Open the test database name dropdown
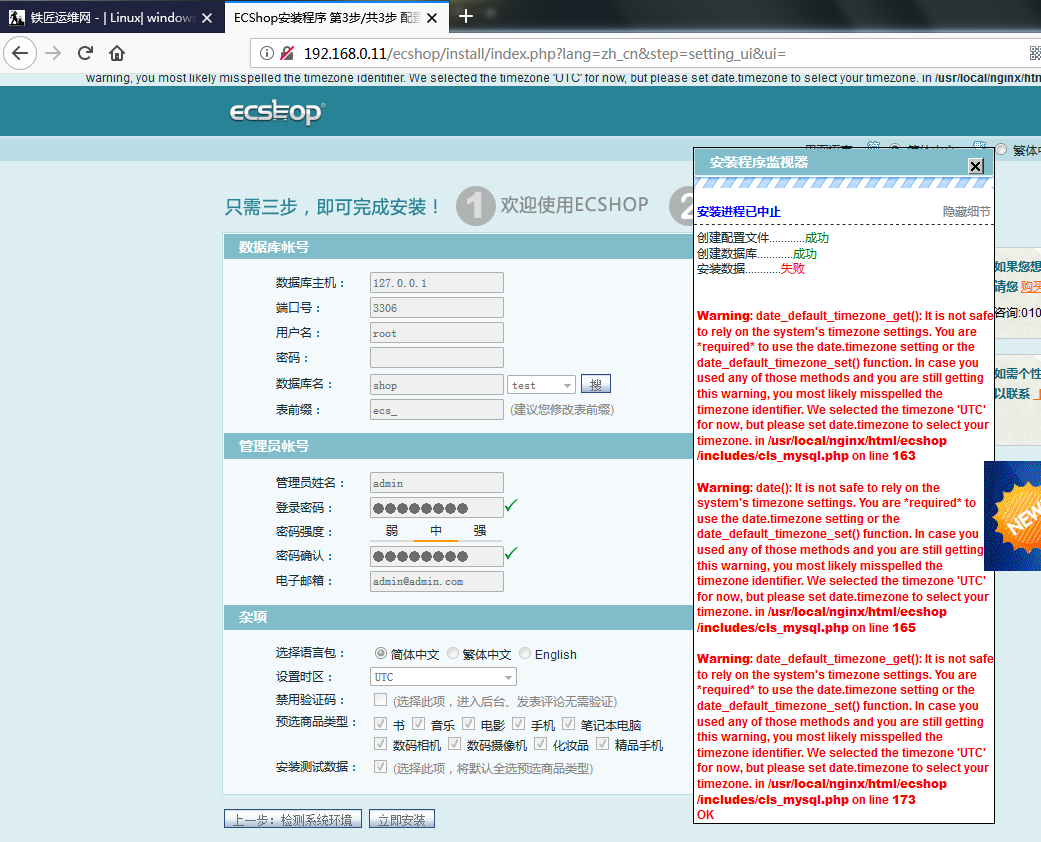 (541, 385)
